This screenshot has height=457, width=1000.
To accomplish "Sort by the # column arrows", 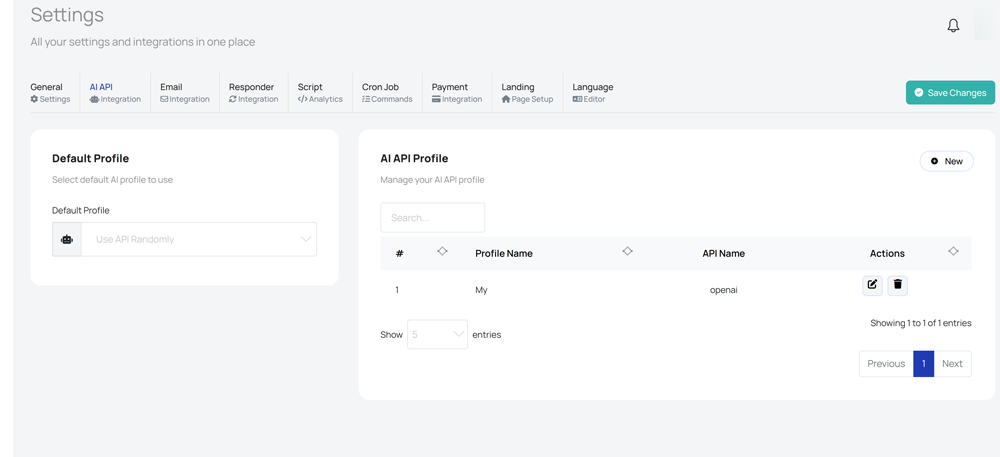I will point(442,252).
